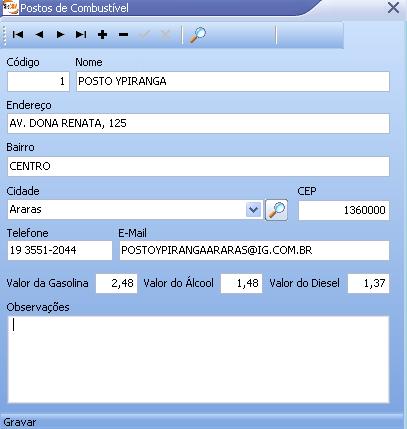This screenshot has height=429, width=407.
Task: Add a new record with plus icon
Action: pos(102,34)
